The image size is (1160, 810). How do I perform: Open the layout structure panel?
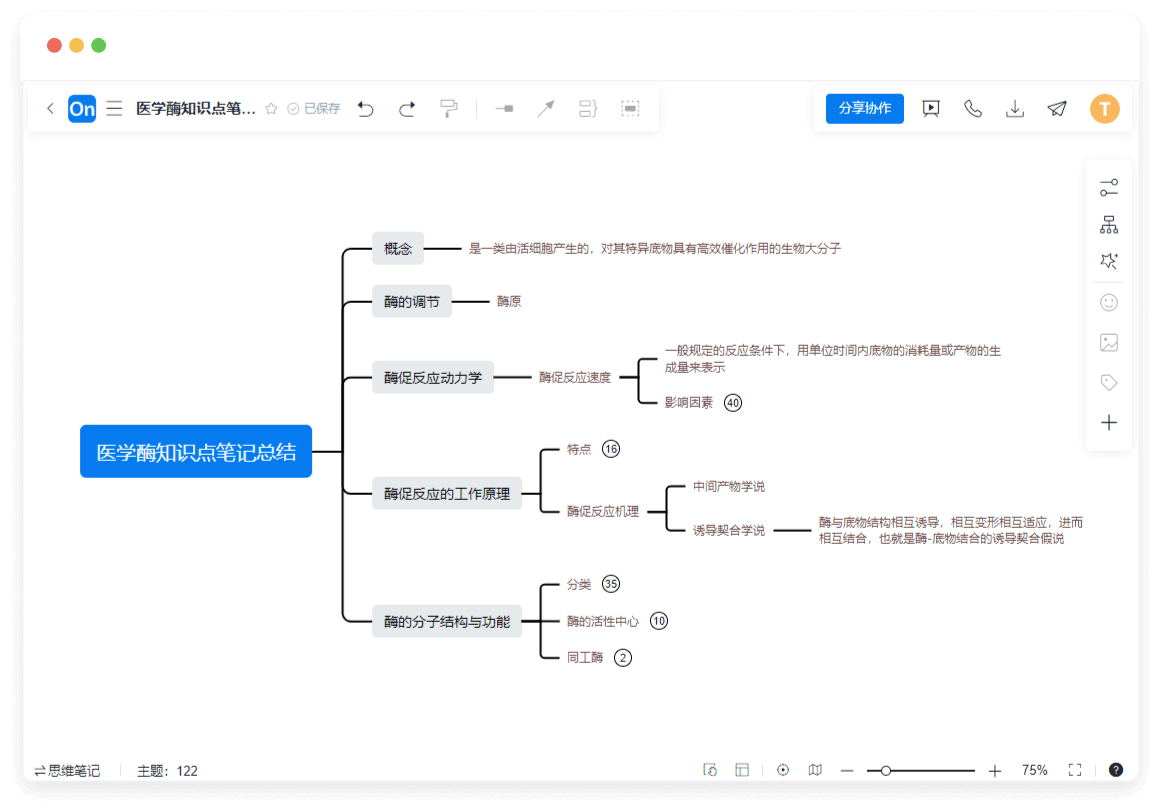pyautogui.click(x=1108, y=224)
